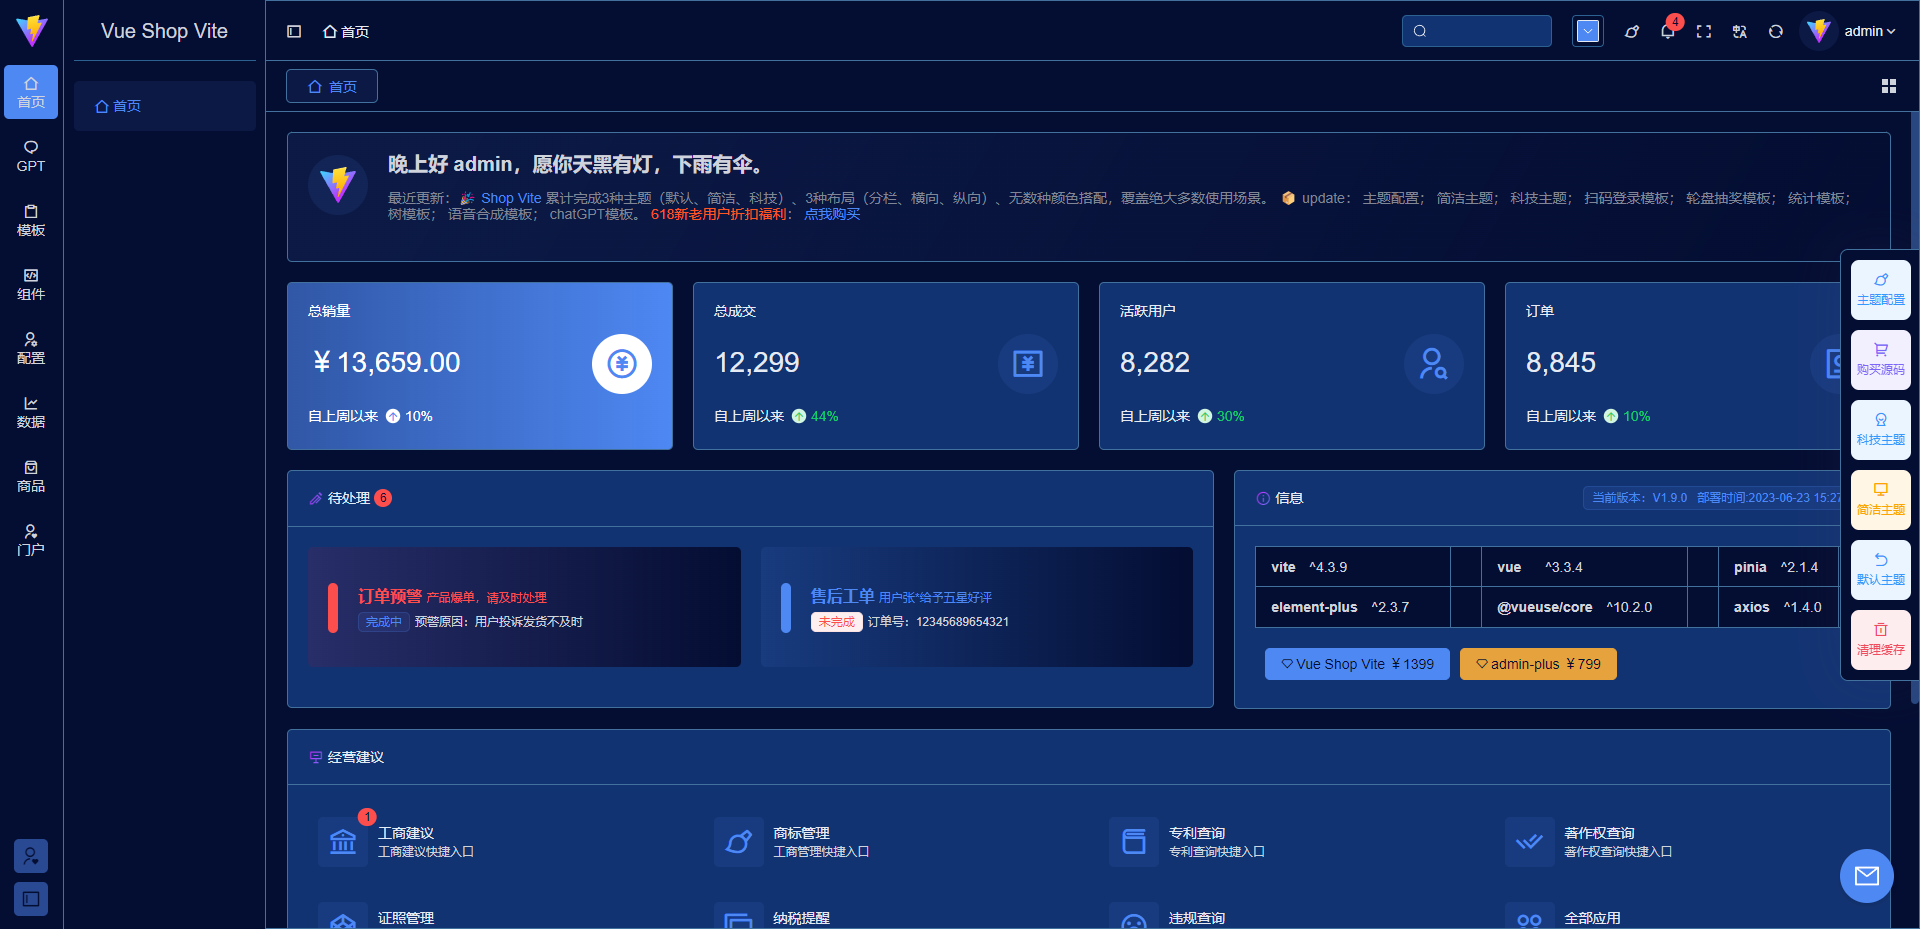
Task: Expand the admin user dropdown
Action: click(x=1852, y=31)
